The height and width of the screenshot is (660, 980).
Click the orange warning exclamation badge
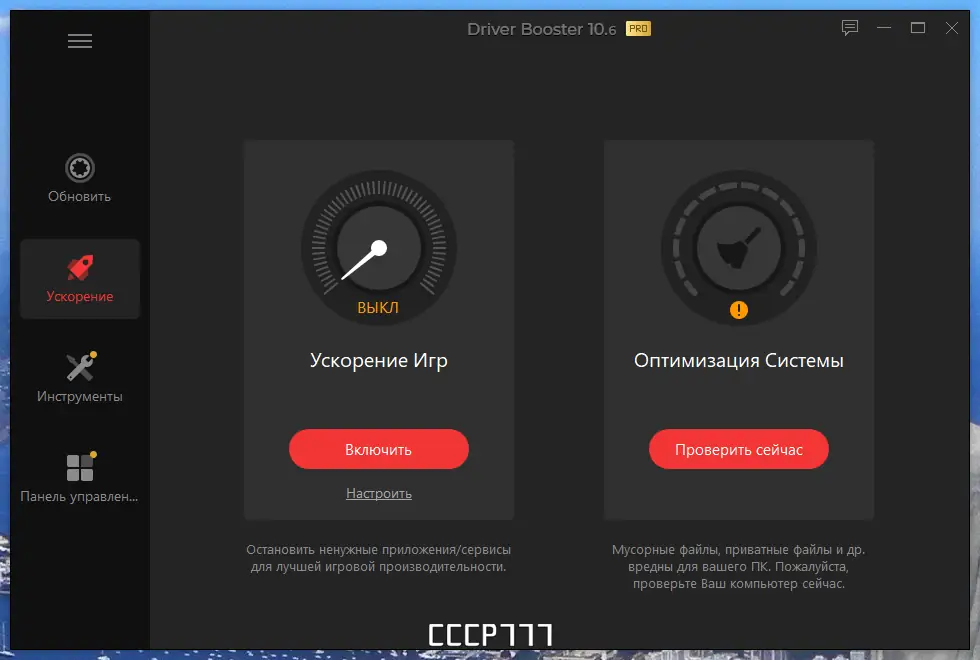tap(739, 309)
